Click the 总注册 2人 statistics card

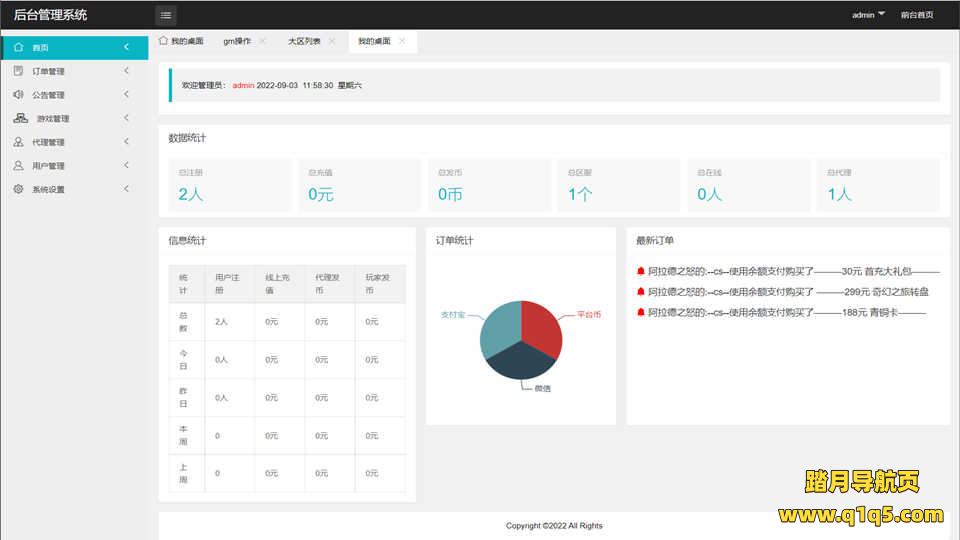[225, 185]
